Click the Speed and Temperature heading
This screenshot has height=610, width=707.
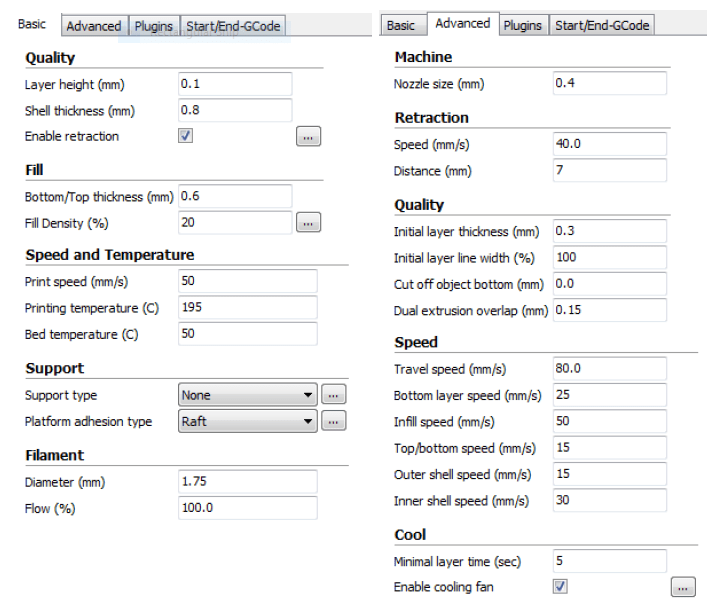[110, 255]
